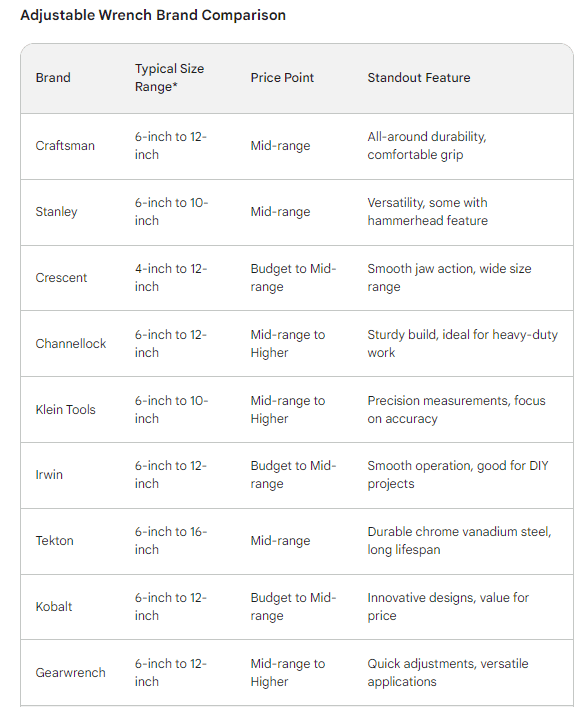This screenshot has width=582, height=707.
Task: Click the Kobalt brand name
Action: 54,606
